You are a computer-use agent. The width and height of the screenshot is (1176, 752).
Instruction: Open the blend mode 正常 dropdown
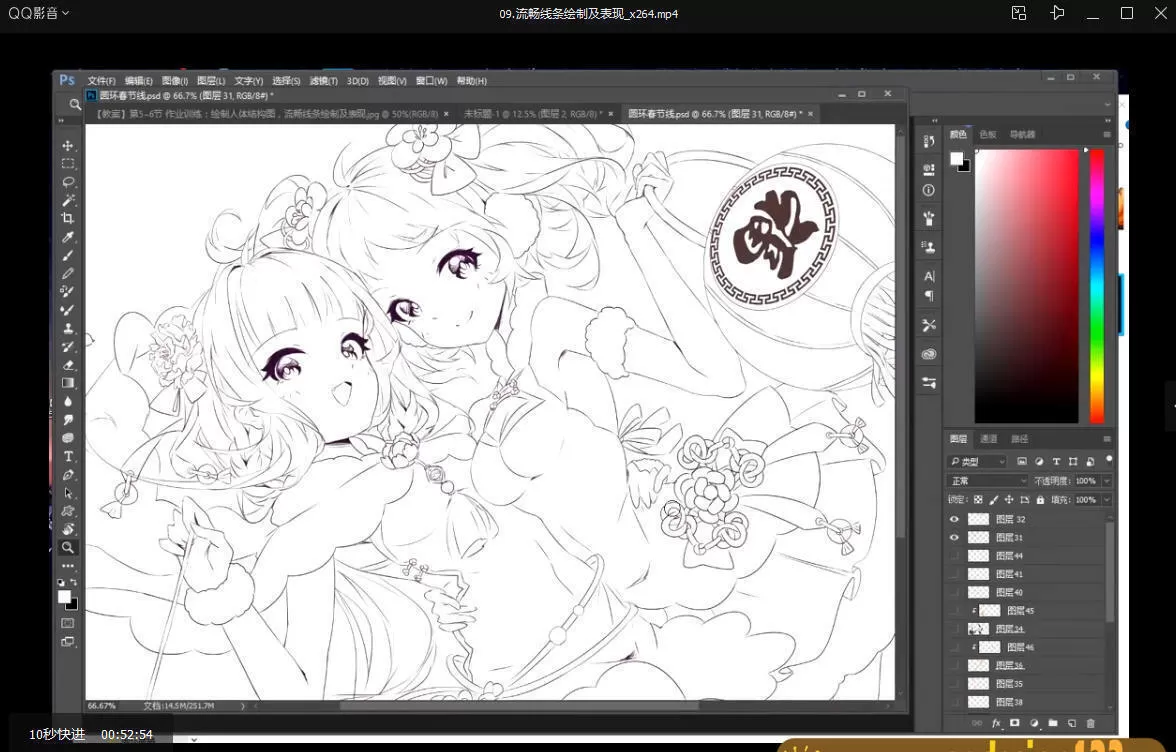click(987, 481)
